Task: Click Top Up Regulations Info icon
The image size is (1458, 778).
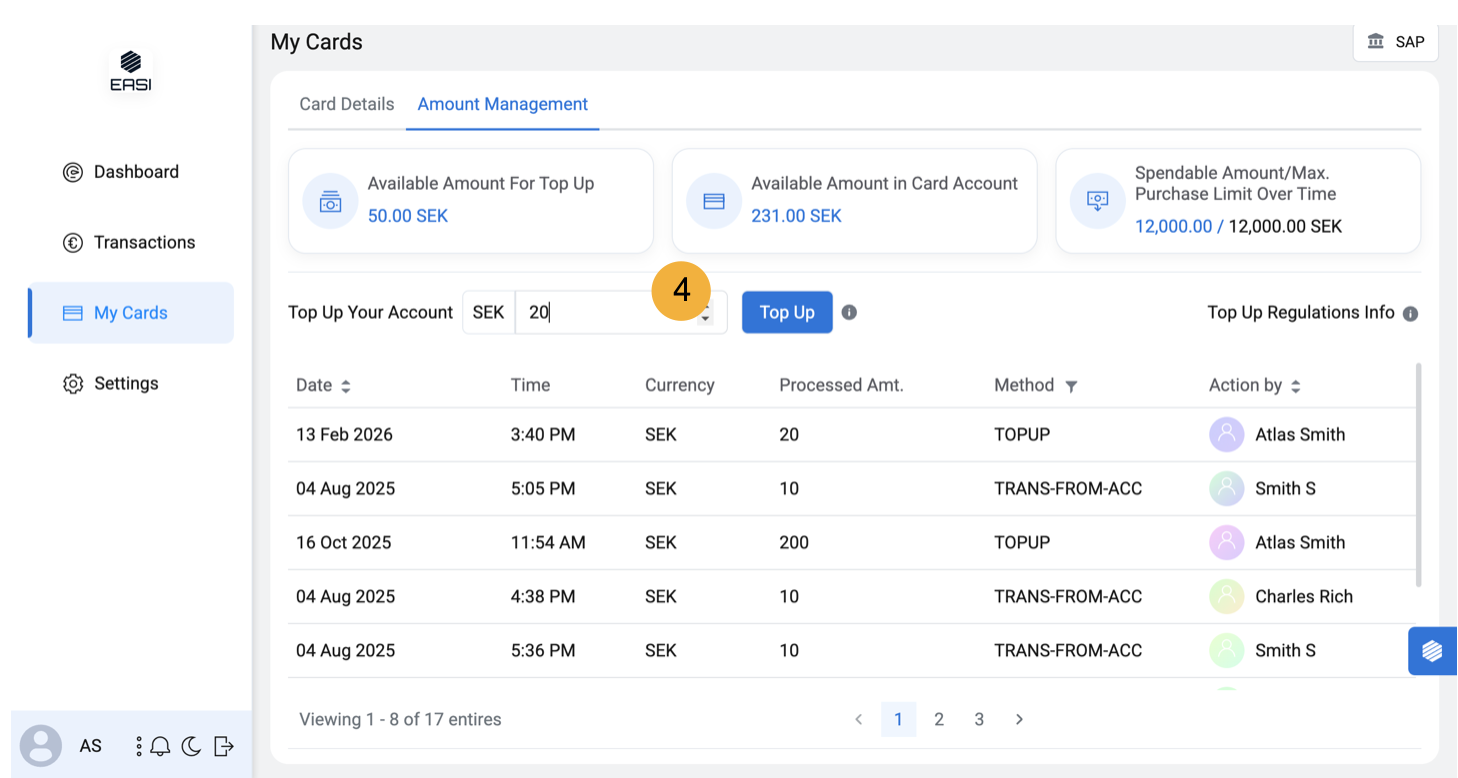Action: [1410, 314]
